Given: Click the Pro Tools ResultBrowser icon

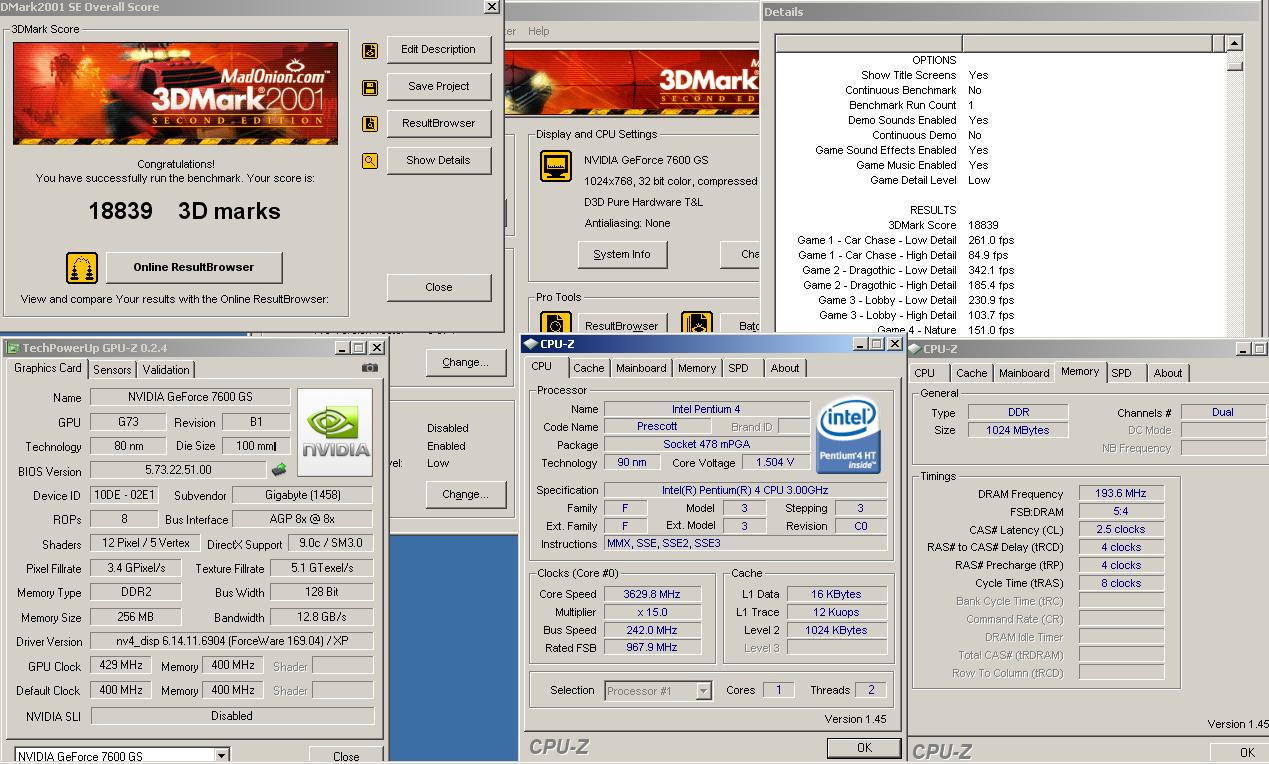Looking at the screenshot, I should click(x=555, y=323).
